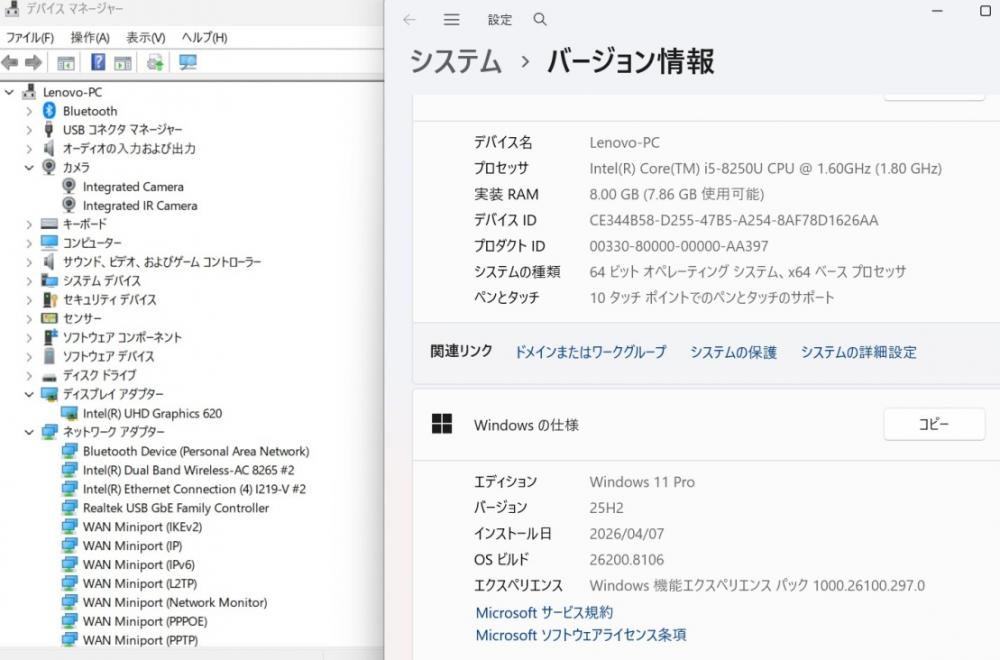The height and width of the screenshot is (660, 1000).
Task: Select WAN Miniport (IPv6) adapter
Action: pos(139,564)
